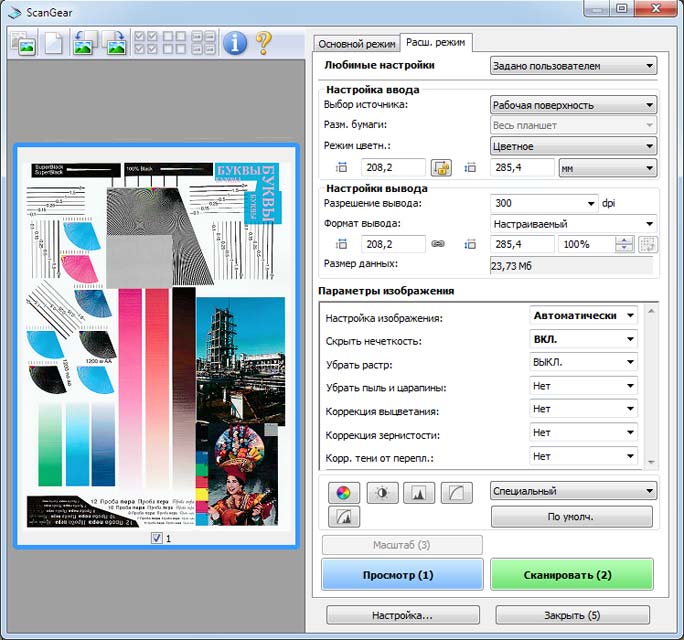Open the 'Режим цветн.' color mode dropdown
This screenshot has height=640, width=684.
pos(573,146)
